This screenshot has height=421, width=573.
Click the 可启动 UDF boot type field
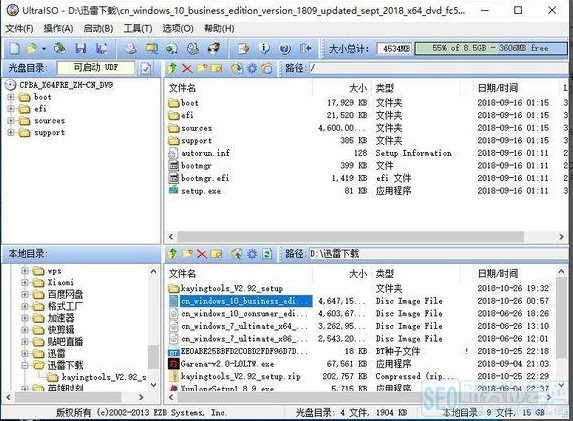96,68
